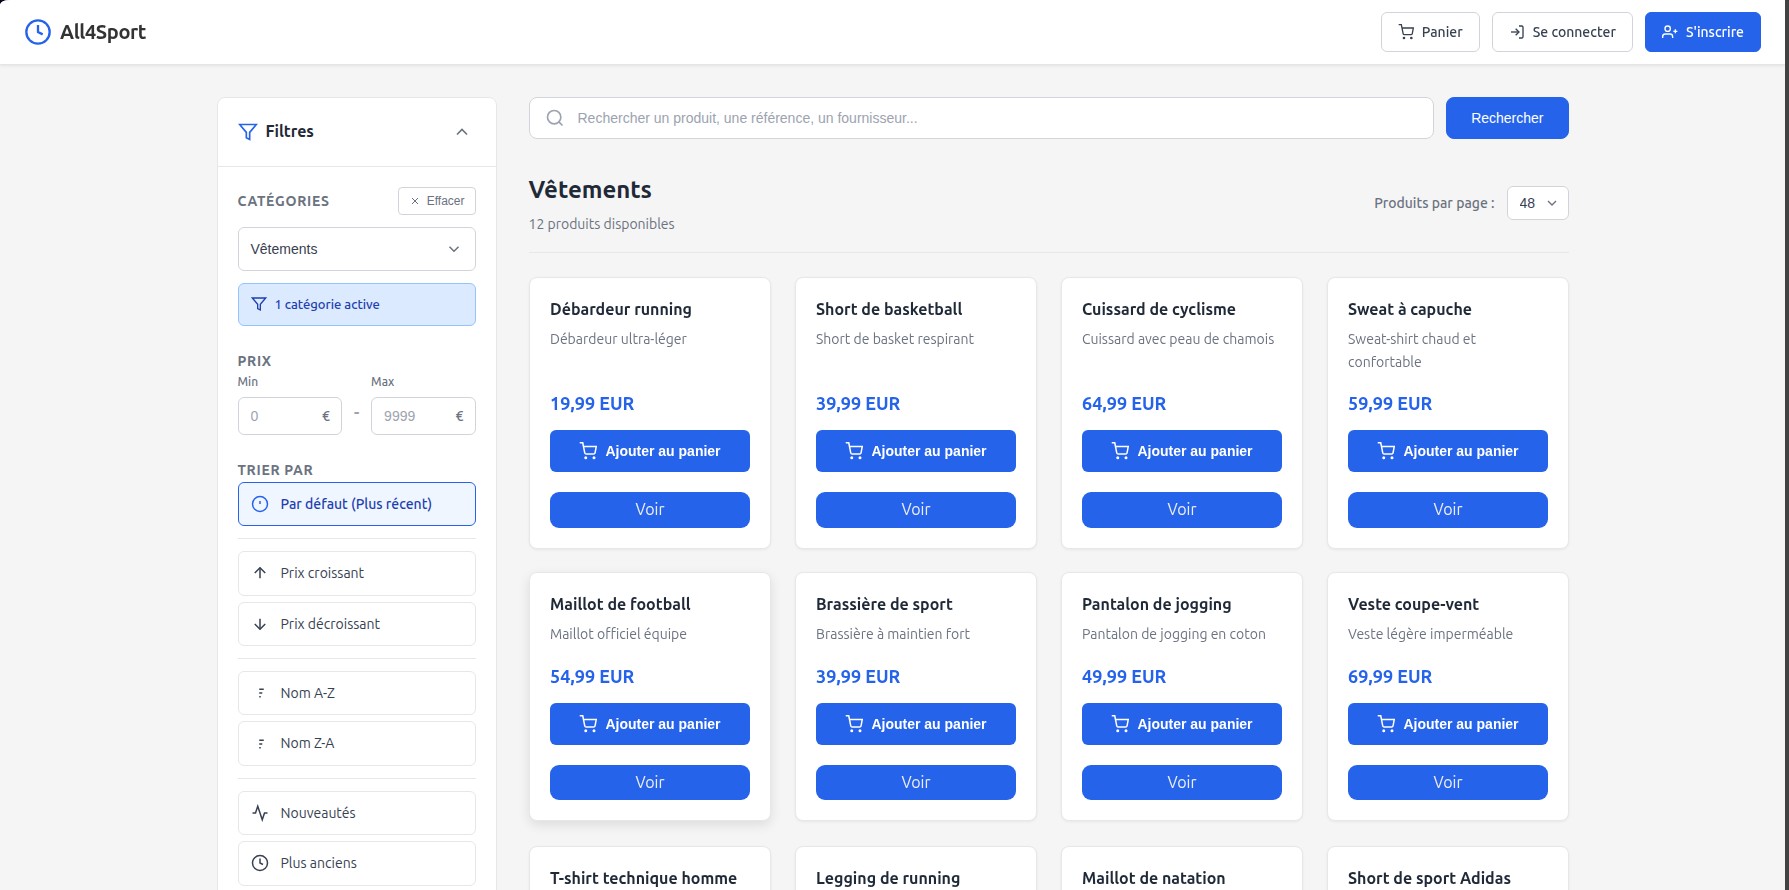This screenshot has width=1789, height=890.
Task: Choose the Nom A-Z sorting option
Action: coord(356,693)
